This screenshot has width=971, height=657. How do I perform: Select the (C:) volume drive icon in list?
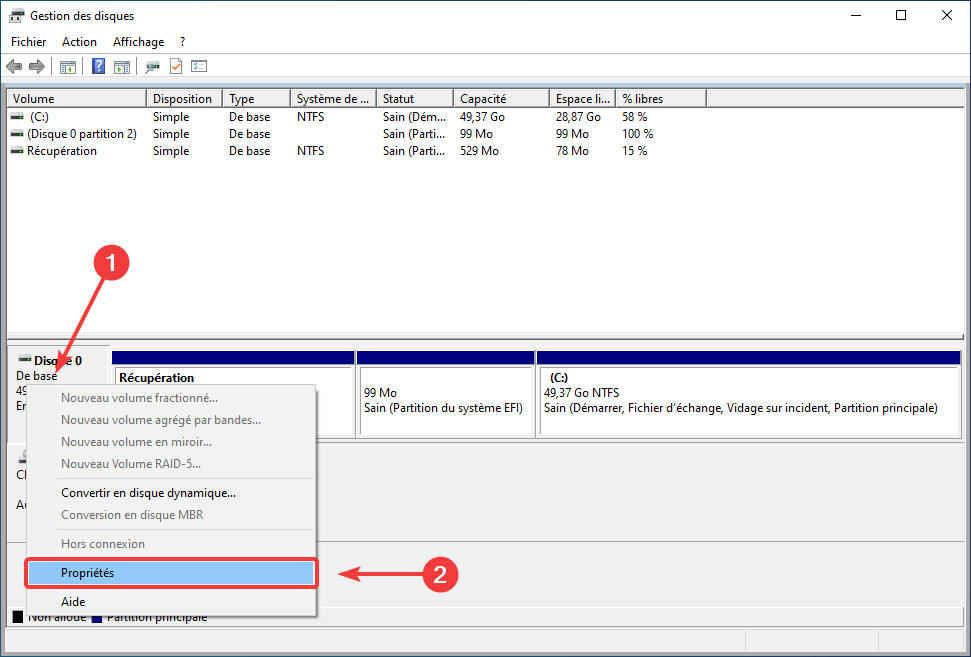(18, 116)
